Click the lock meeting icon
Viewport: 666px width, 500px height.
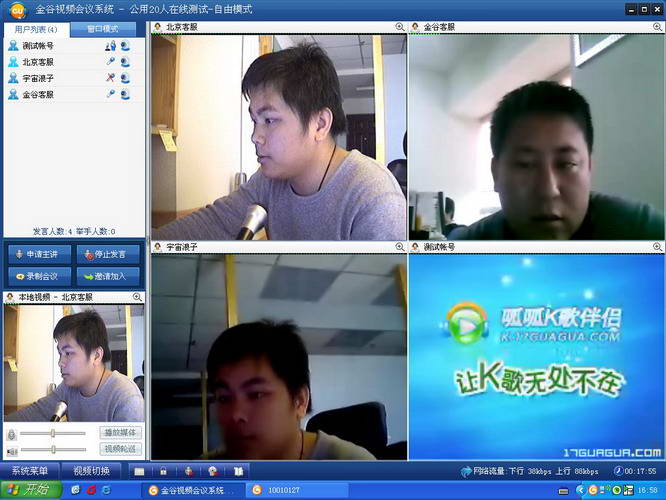[x=163, y=471]
